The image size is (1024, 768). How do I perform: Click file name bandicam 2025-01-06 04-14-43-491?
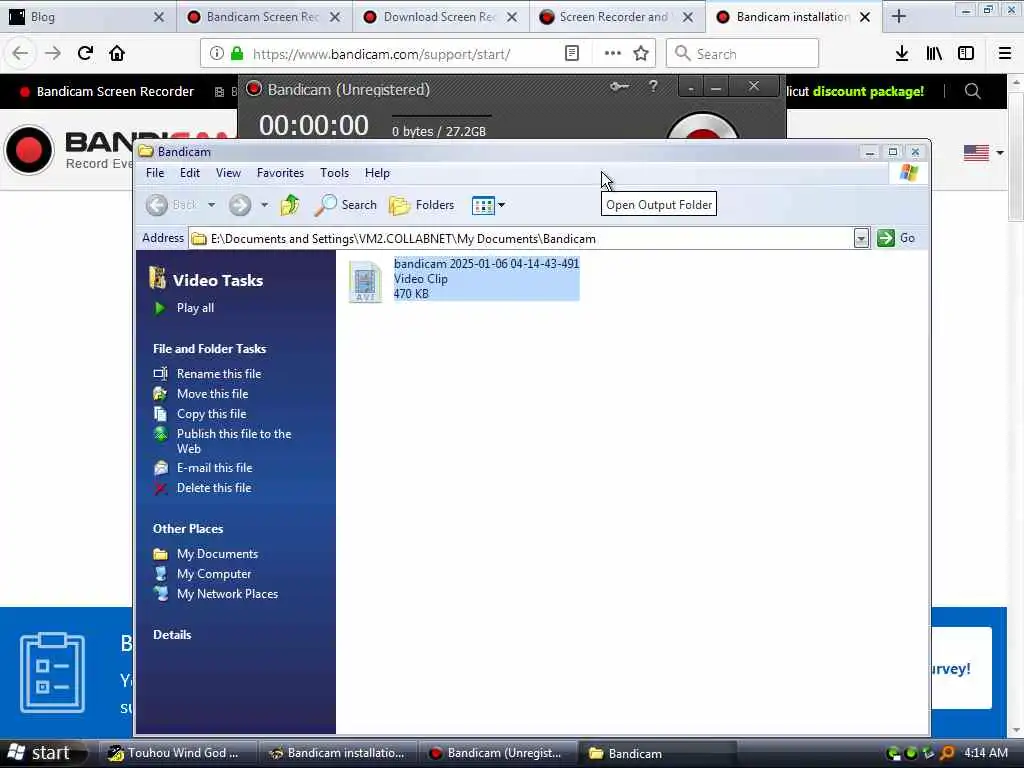487,264
